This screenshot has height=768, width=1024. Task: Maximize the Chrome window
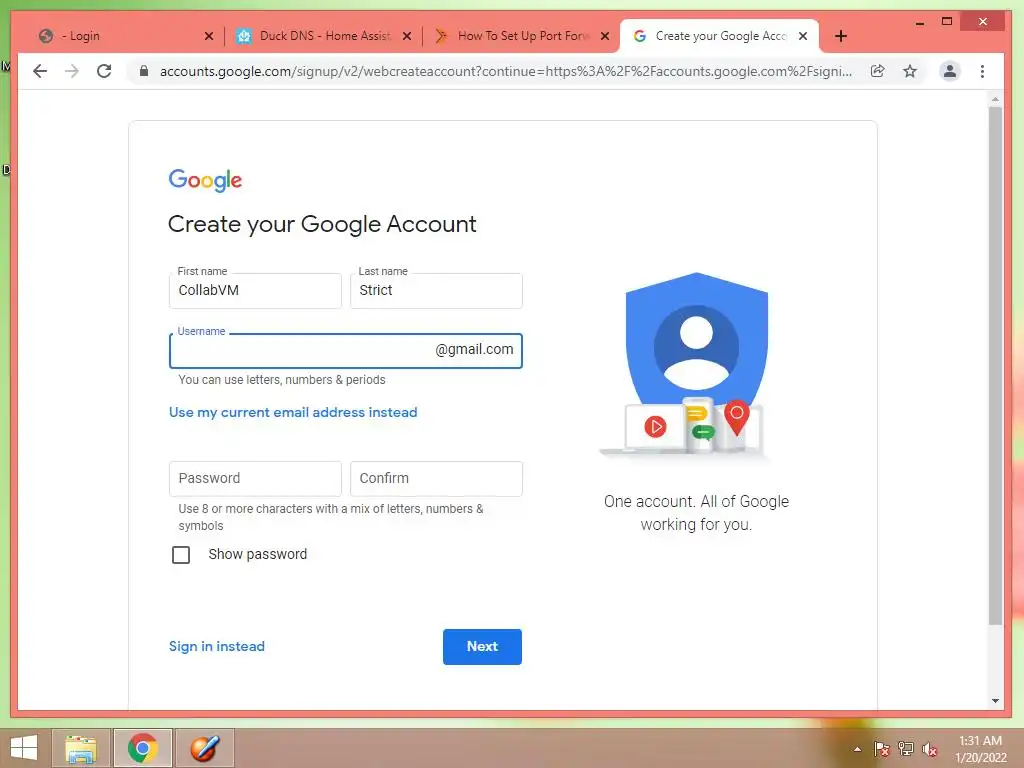[947, 22]
